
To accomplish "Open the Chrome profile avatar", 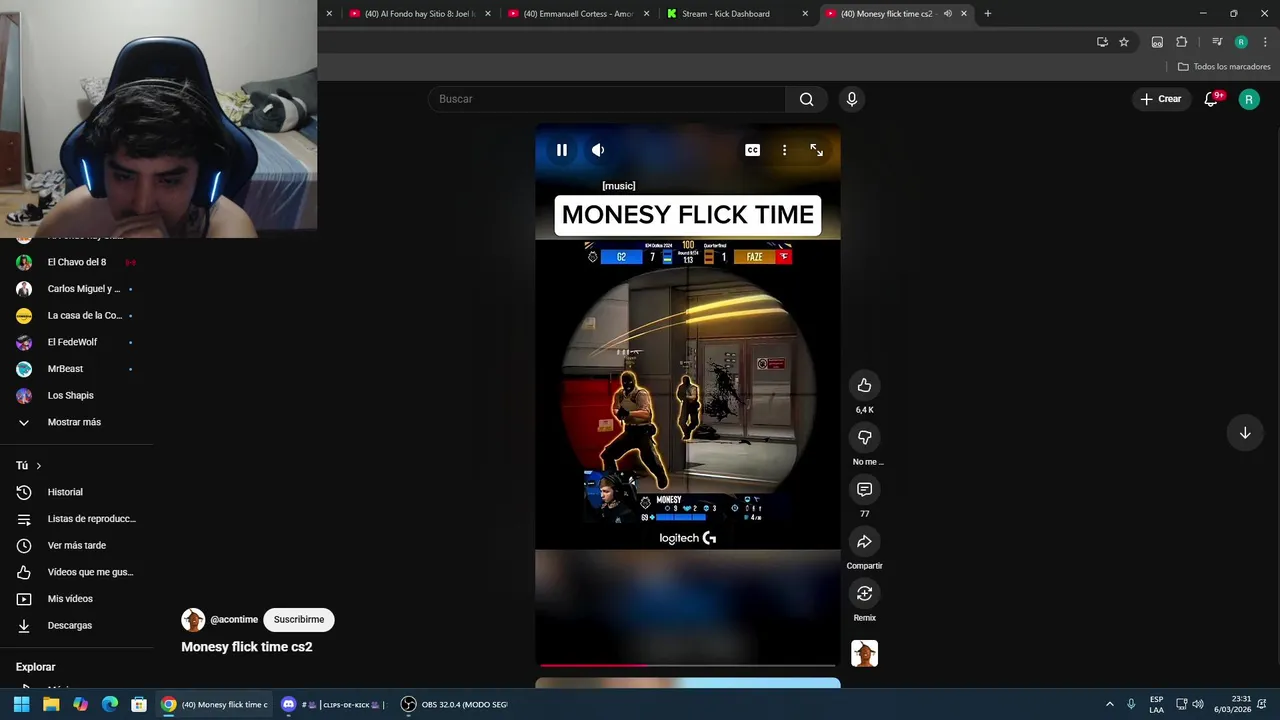I will coord(1241,42).
